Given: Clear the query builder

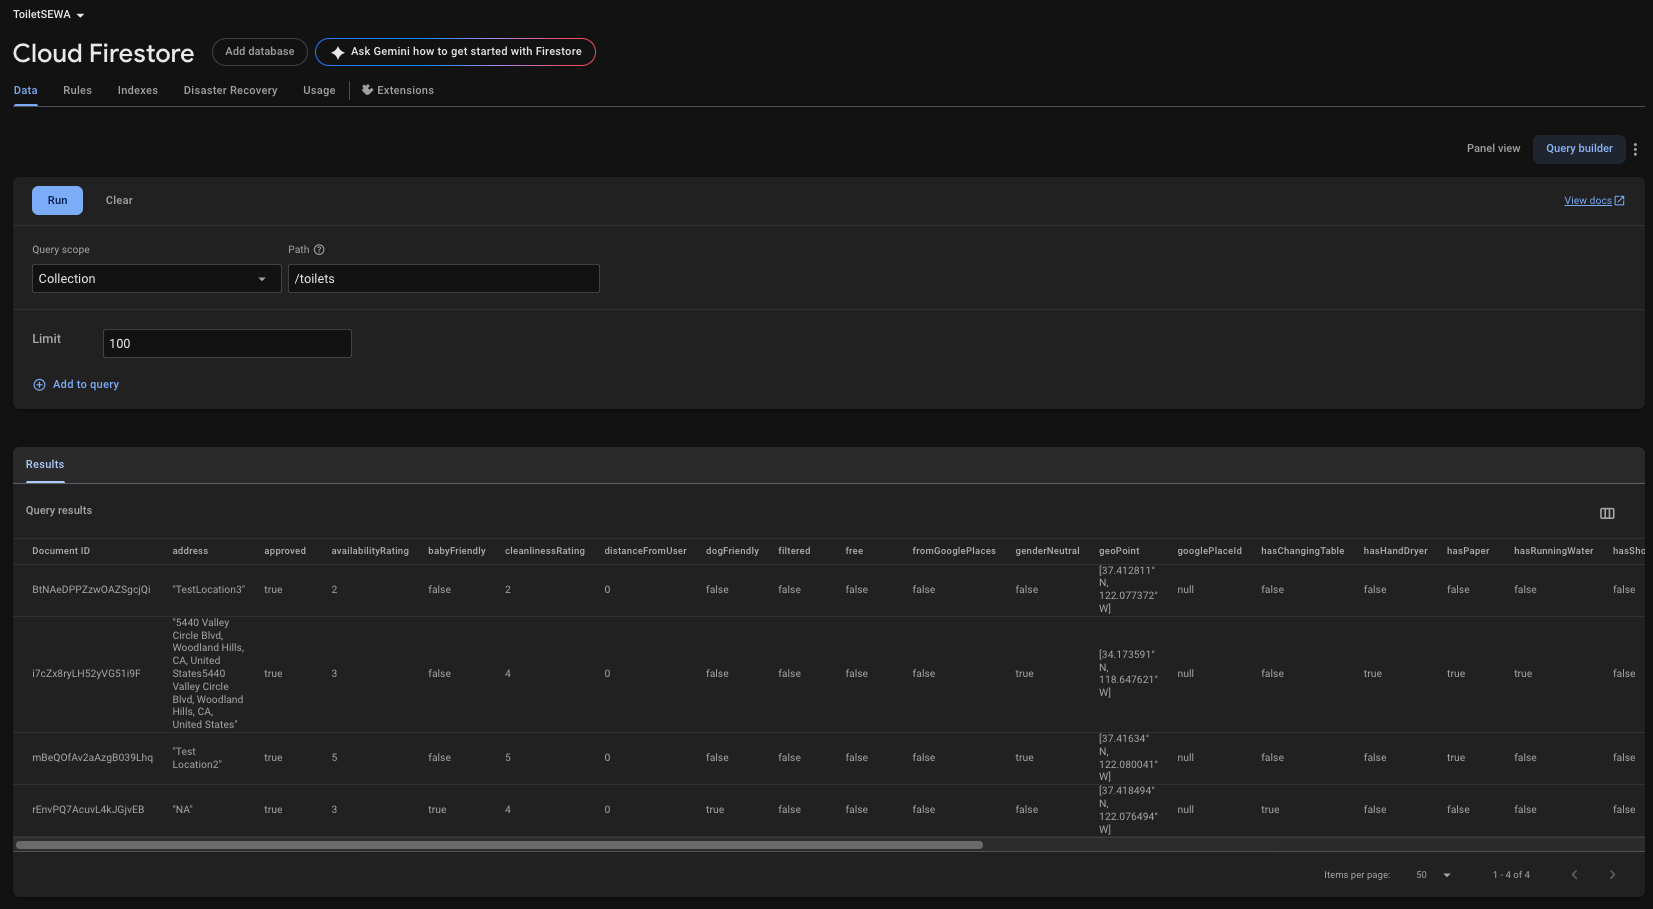Looking at the screenshot, I should pyautogui.click(x=119, y=201).
